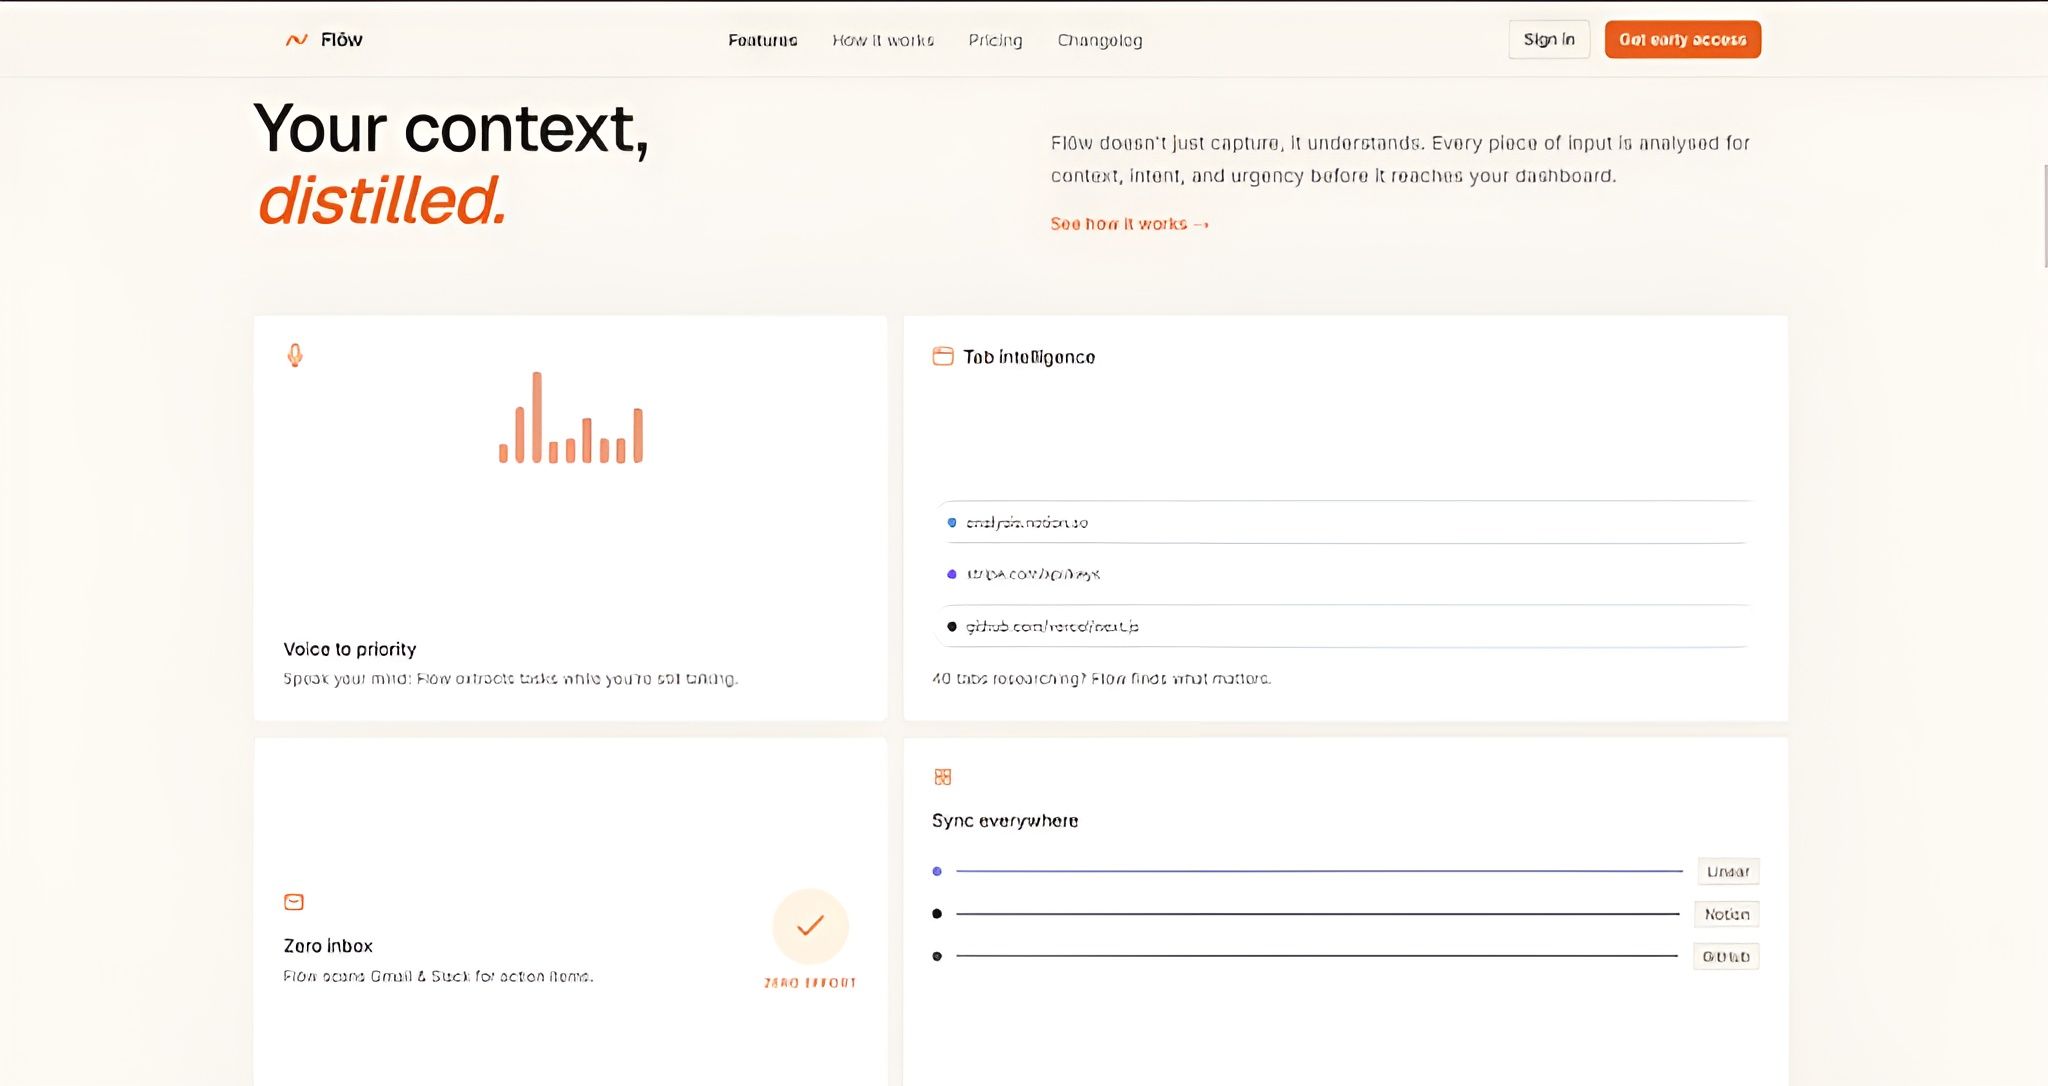Click the purple dot on Linear sync row
This screenshot has width=2048, height=1086.
point(937,871)
